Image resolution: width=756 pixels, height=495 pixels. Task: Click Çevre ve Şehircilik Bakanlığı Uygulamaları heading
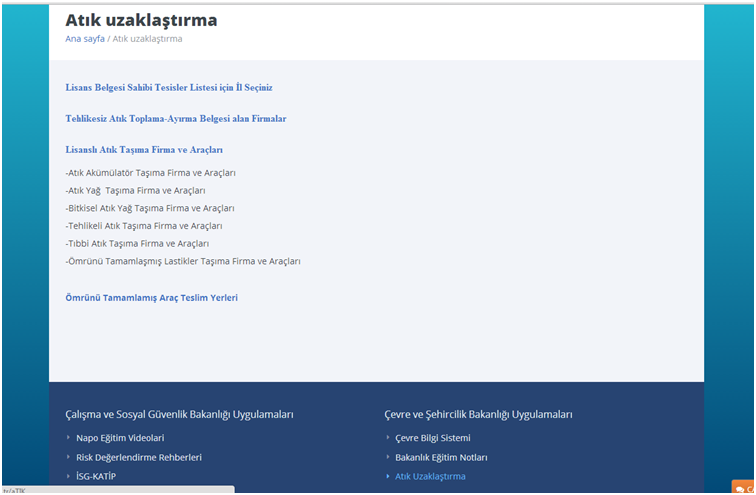click(478, 415)
